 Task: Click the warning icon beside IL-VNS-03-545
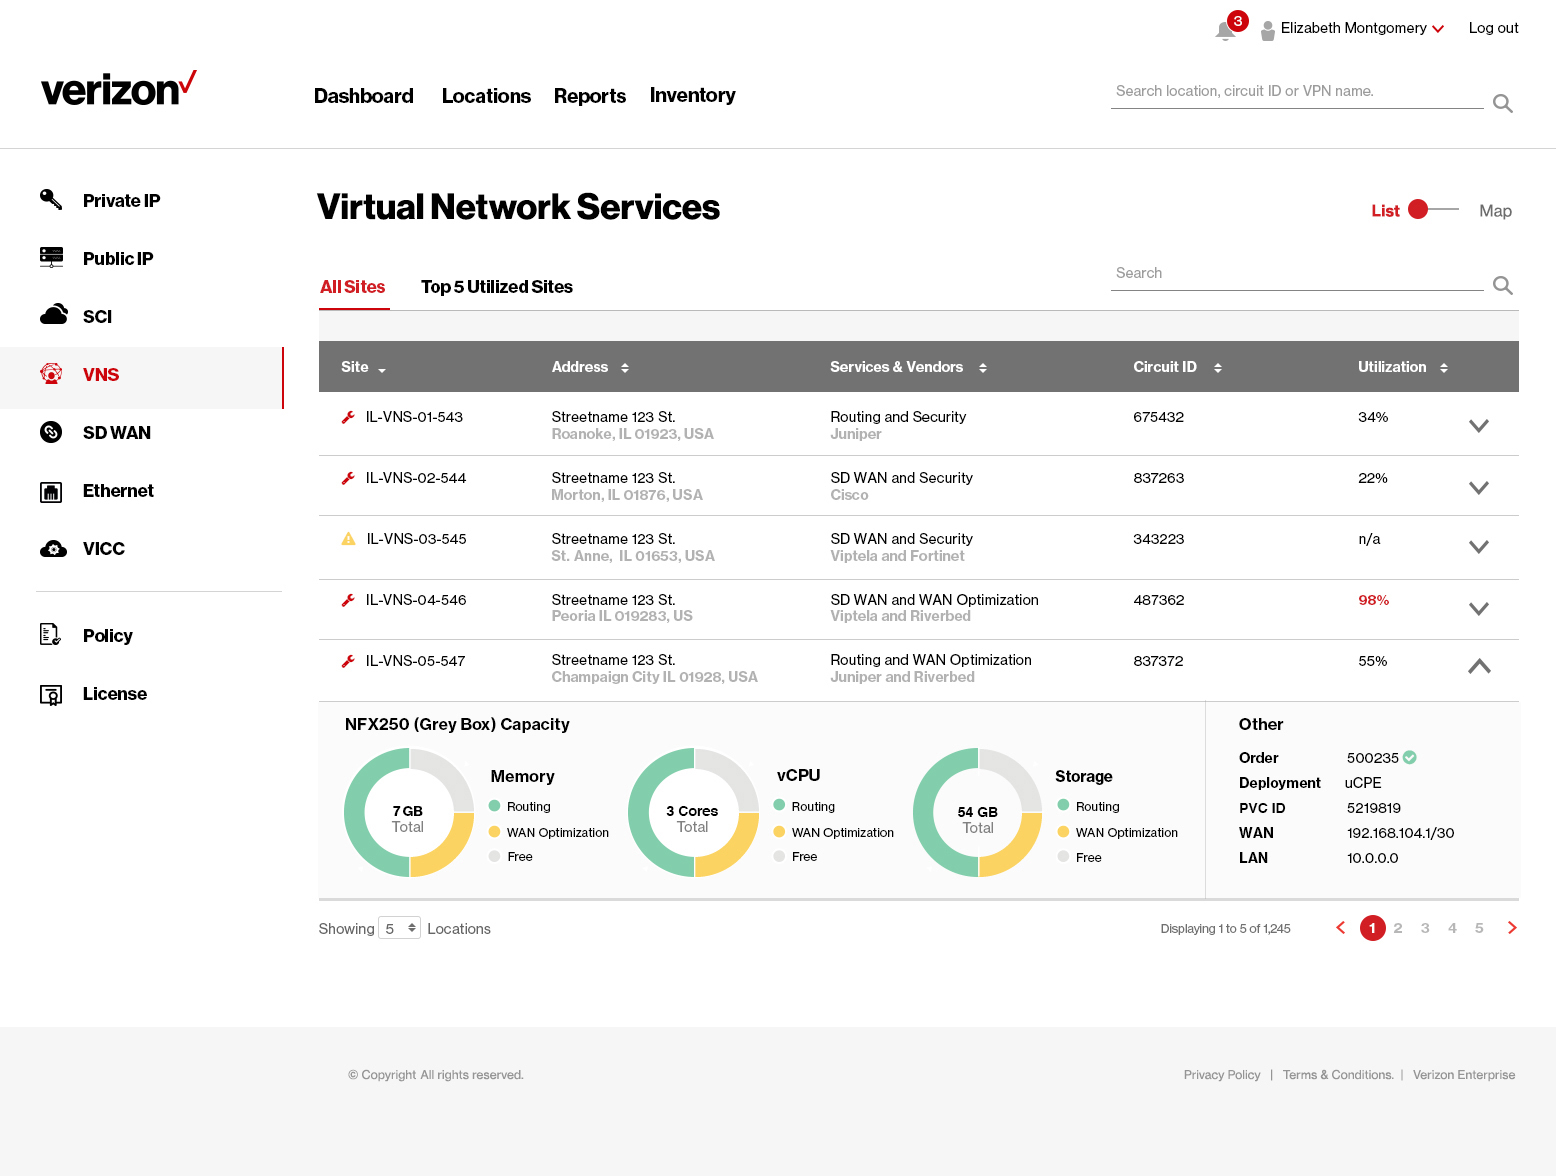coord(347,538)
